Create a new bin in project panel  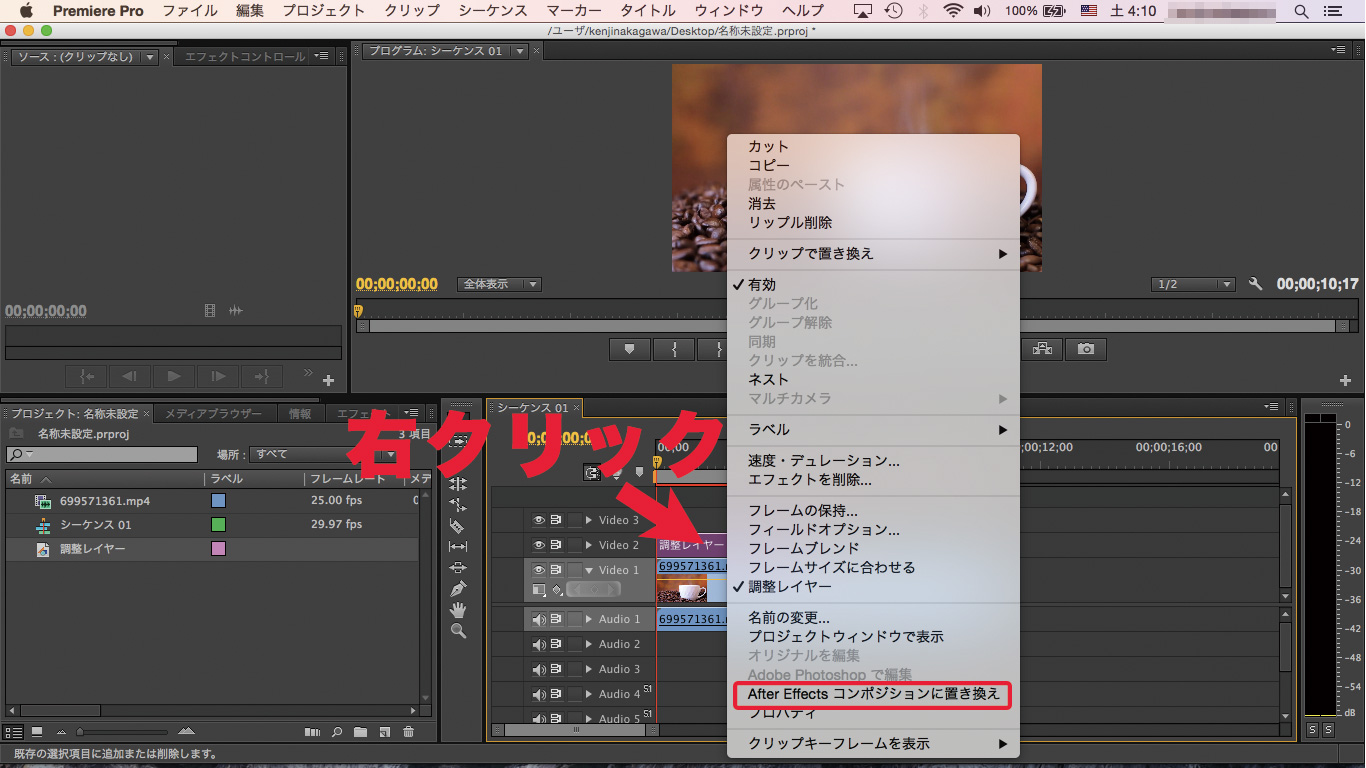click(x=360, y=732)
